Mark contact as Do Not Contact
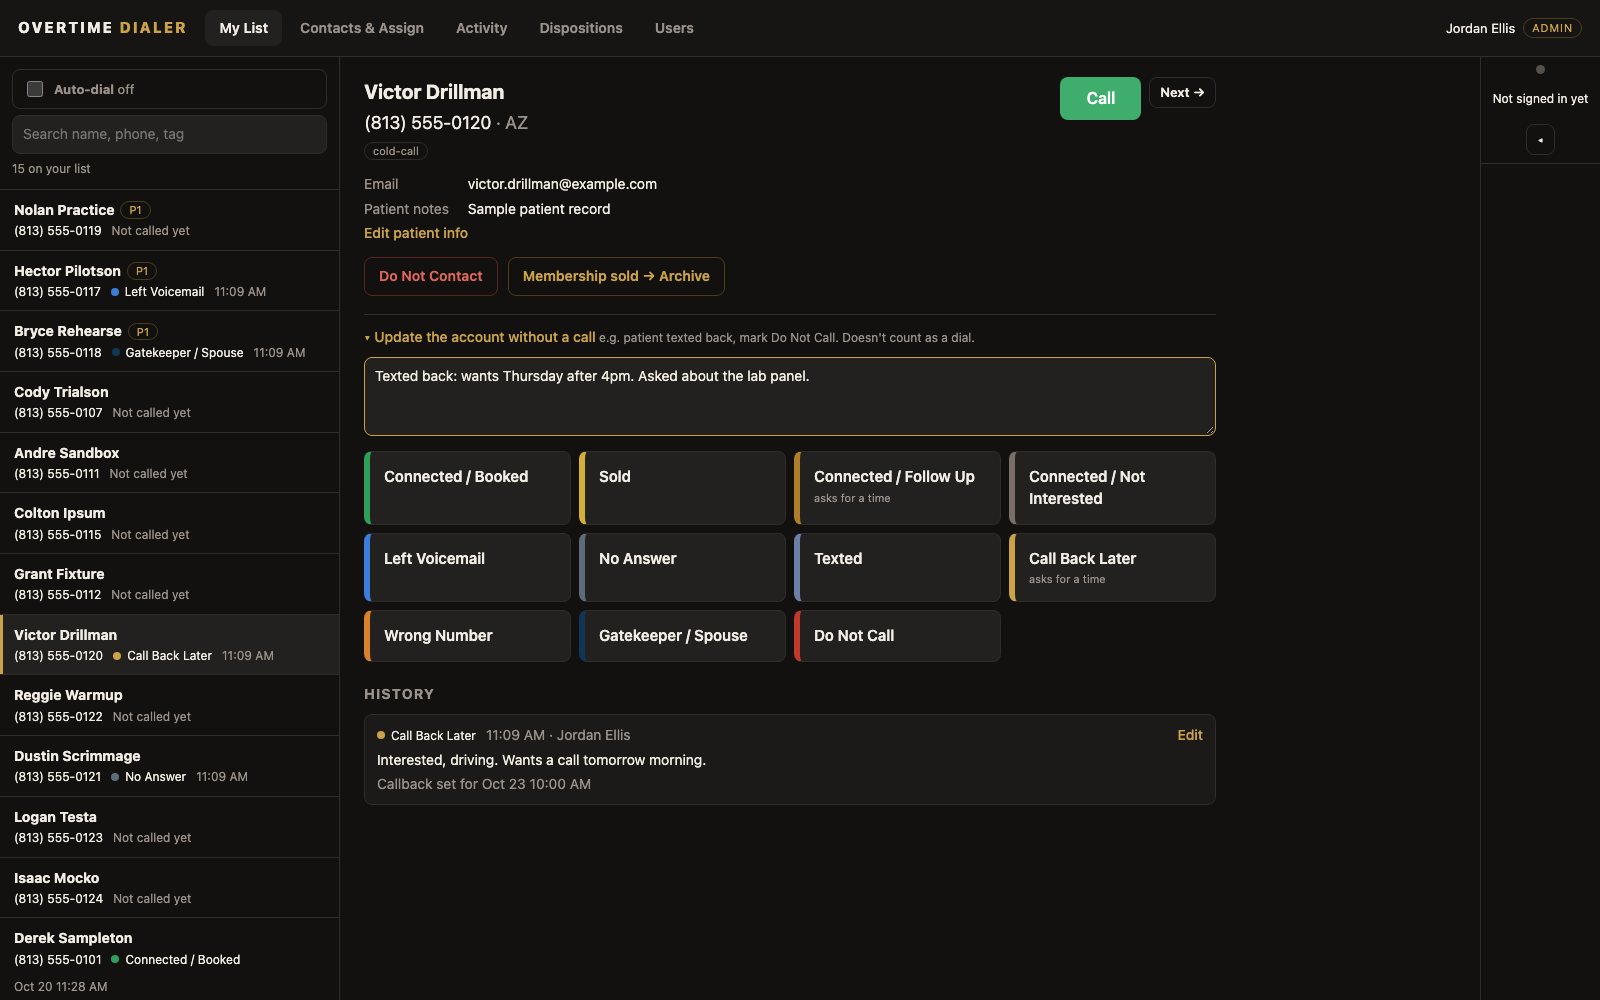The height and width of the screenshot is (1000, 1600). 431,276
